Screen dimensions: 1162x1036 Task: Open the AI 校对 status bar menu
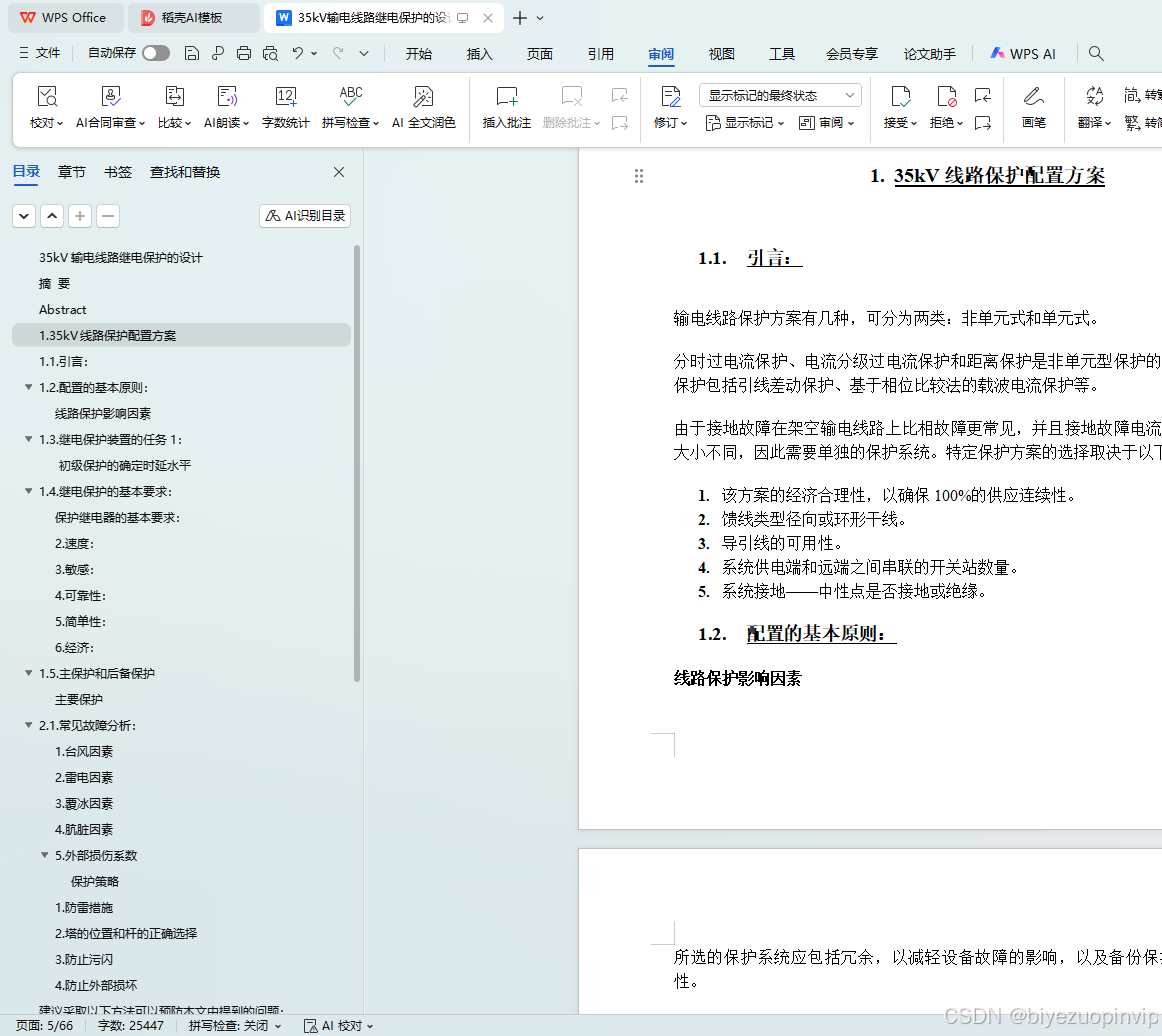click(x=339, y=1026)
